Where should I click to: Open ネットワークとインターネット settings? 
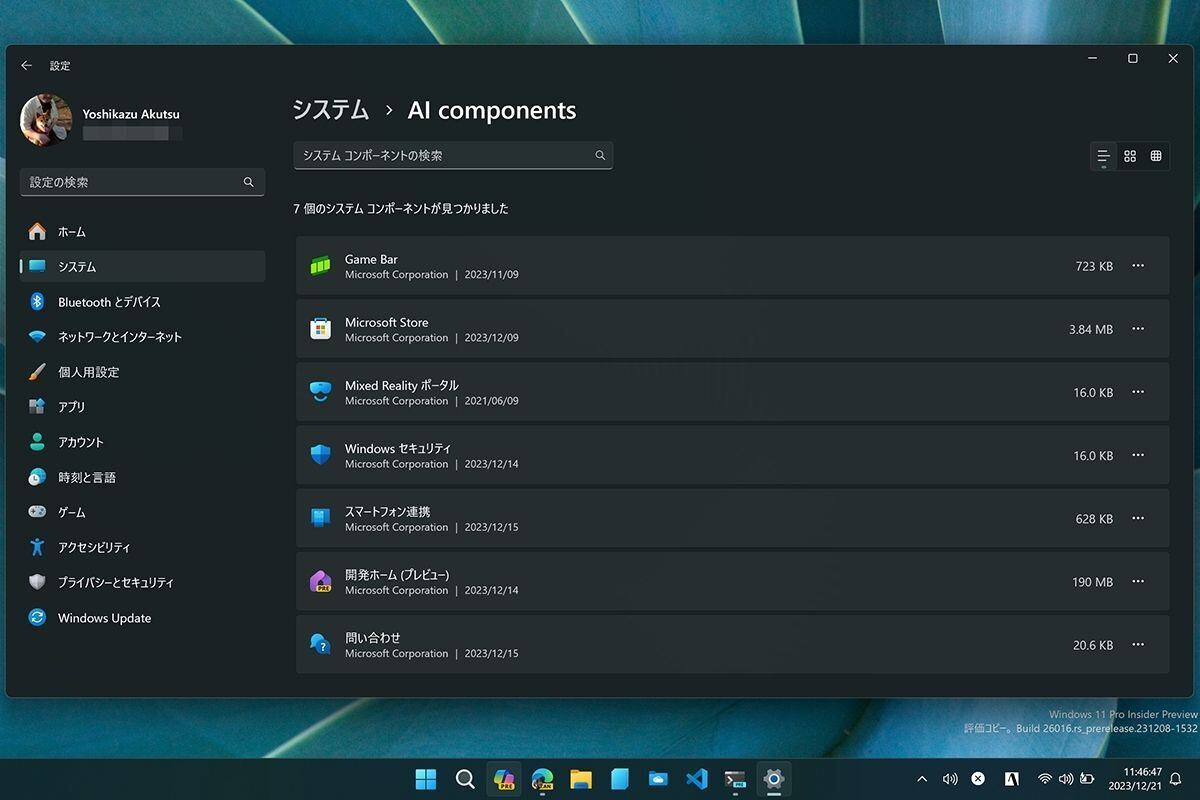coord(142,337)
